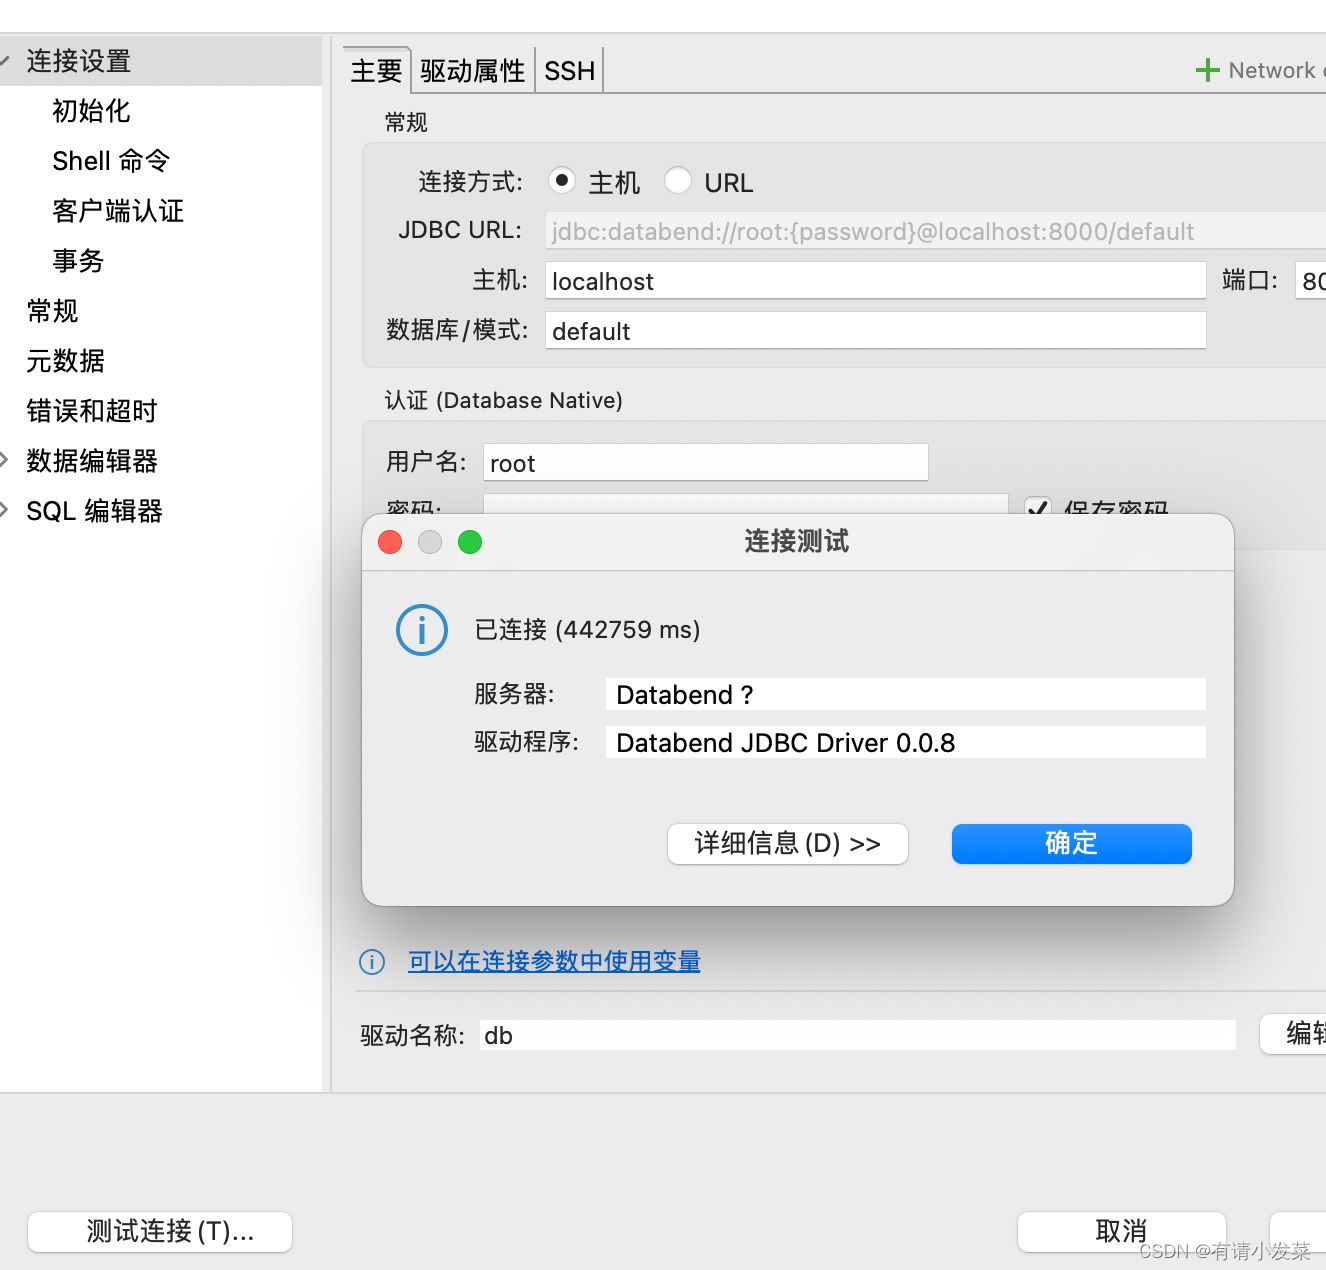Image resolution: width=1326 pixels, height=1270 pixels.
Task: Select the 客户端认证 settings item
Action: tap(117, 211)
